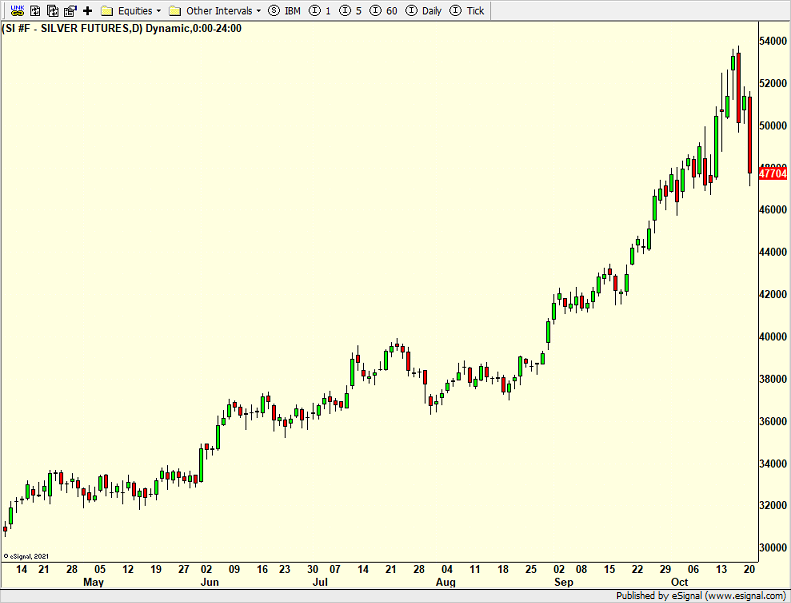This screenshot has height=603, width=791.
Task: Expand the Equities dropdown arrow
Action: [x=158, y=10]
